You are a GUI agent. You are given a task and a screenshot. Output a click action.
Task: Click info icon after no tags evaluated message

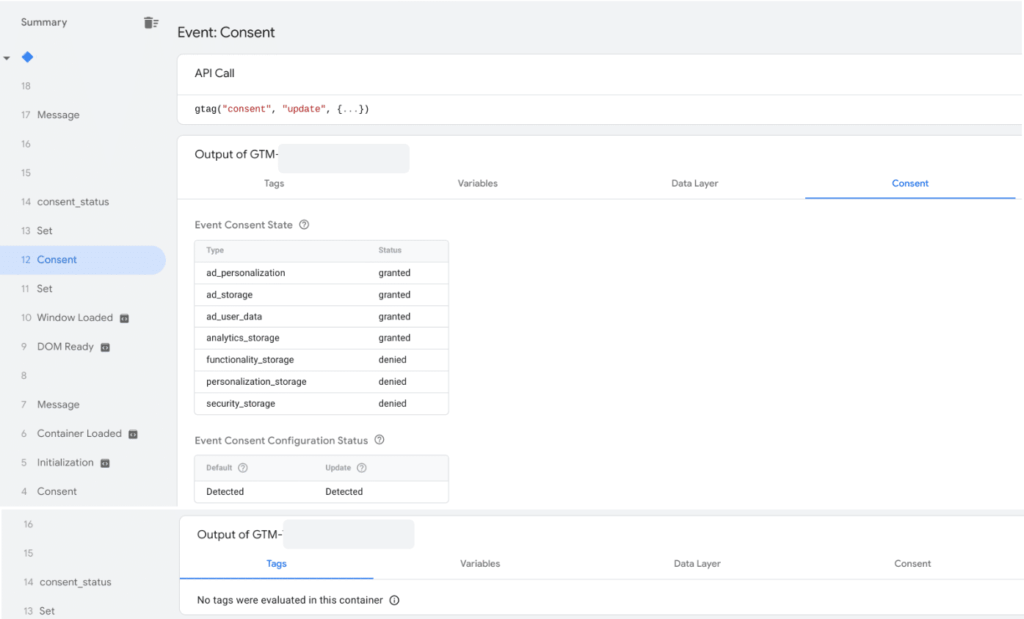tap(394, 600)
